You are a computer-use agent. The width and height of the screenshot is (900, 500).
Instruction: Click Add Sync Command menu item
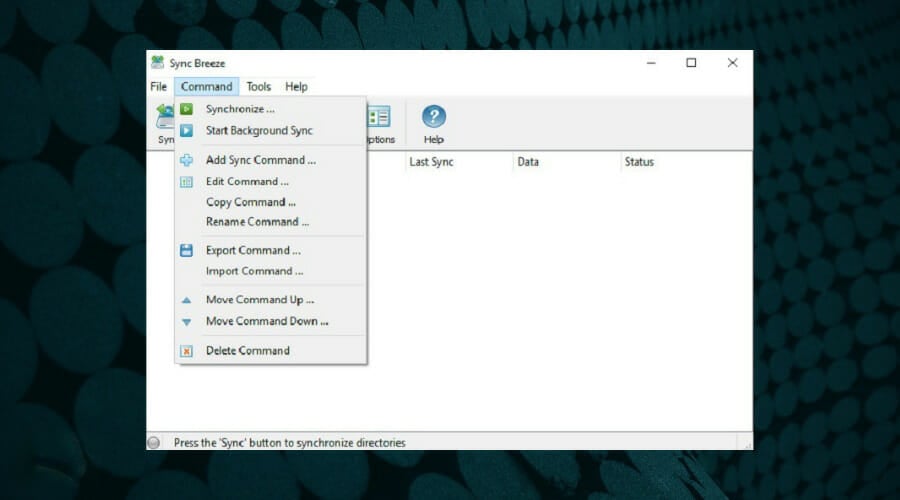coord(260,160)
